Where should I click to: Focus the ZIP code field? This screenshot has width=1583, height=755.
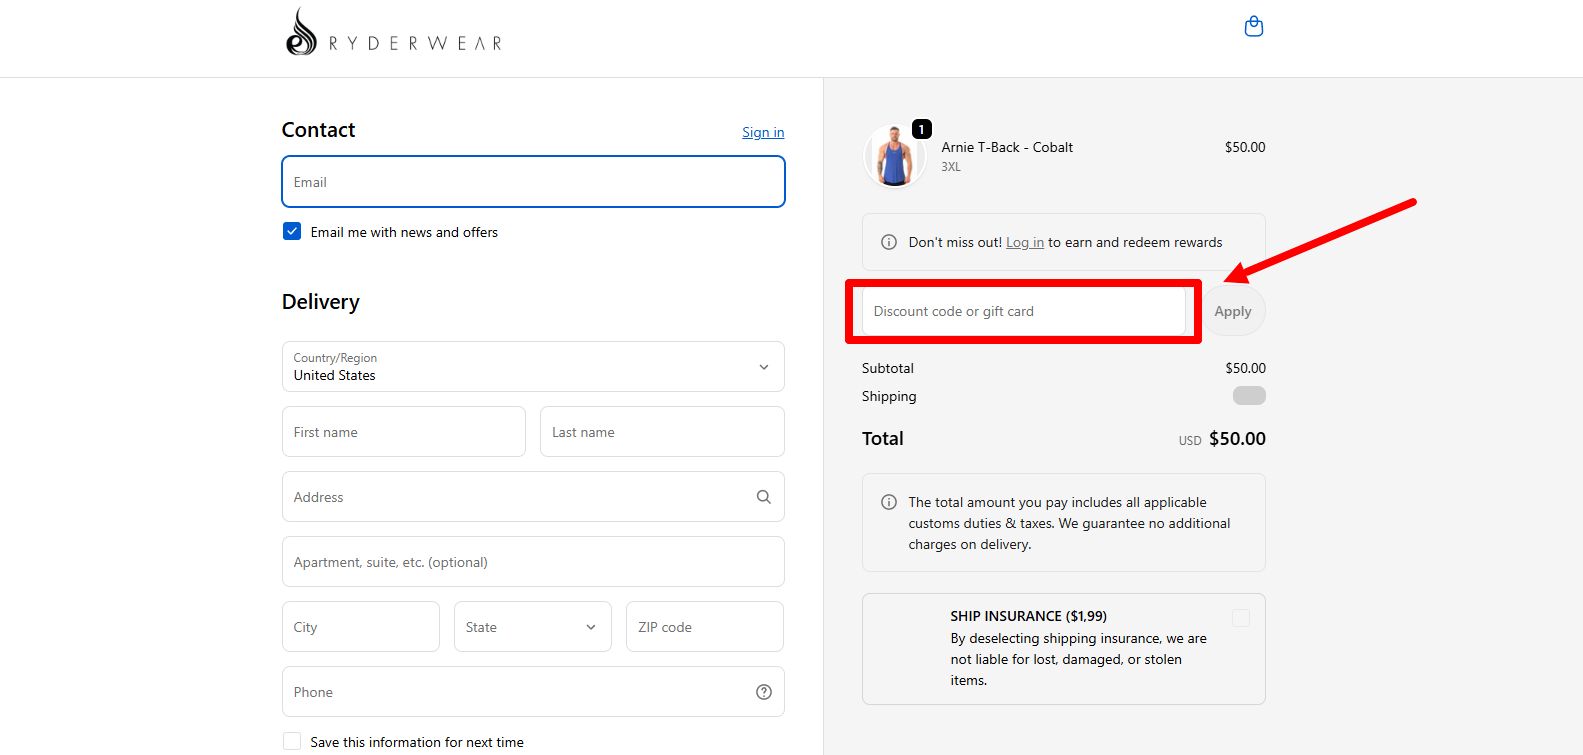coord(705,627)
